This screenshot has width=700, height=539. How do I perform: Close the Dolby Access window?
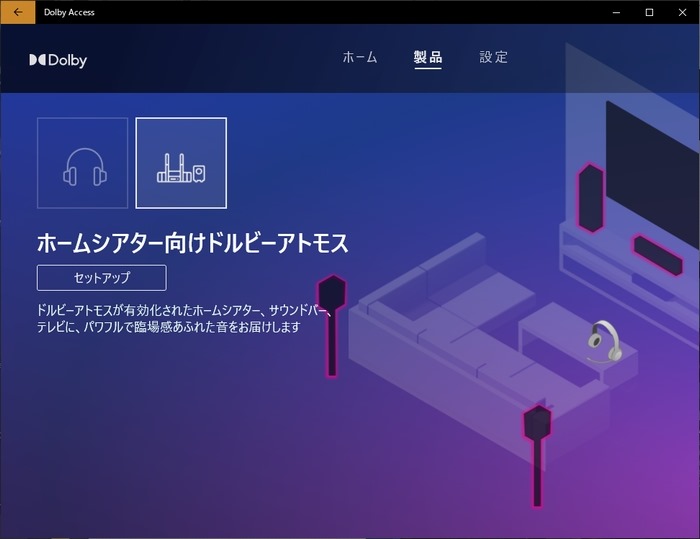click(683, 13)
